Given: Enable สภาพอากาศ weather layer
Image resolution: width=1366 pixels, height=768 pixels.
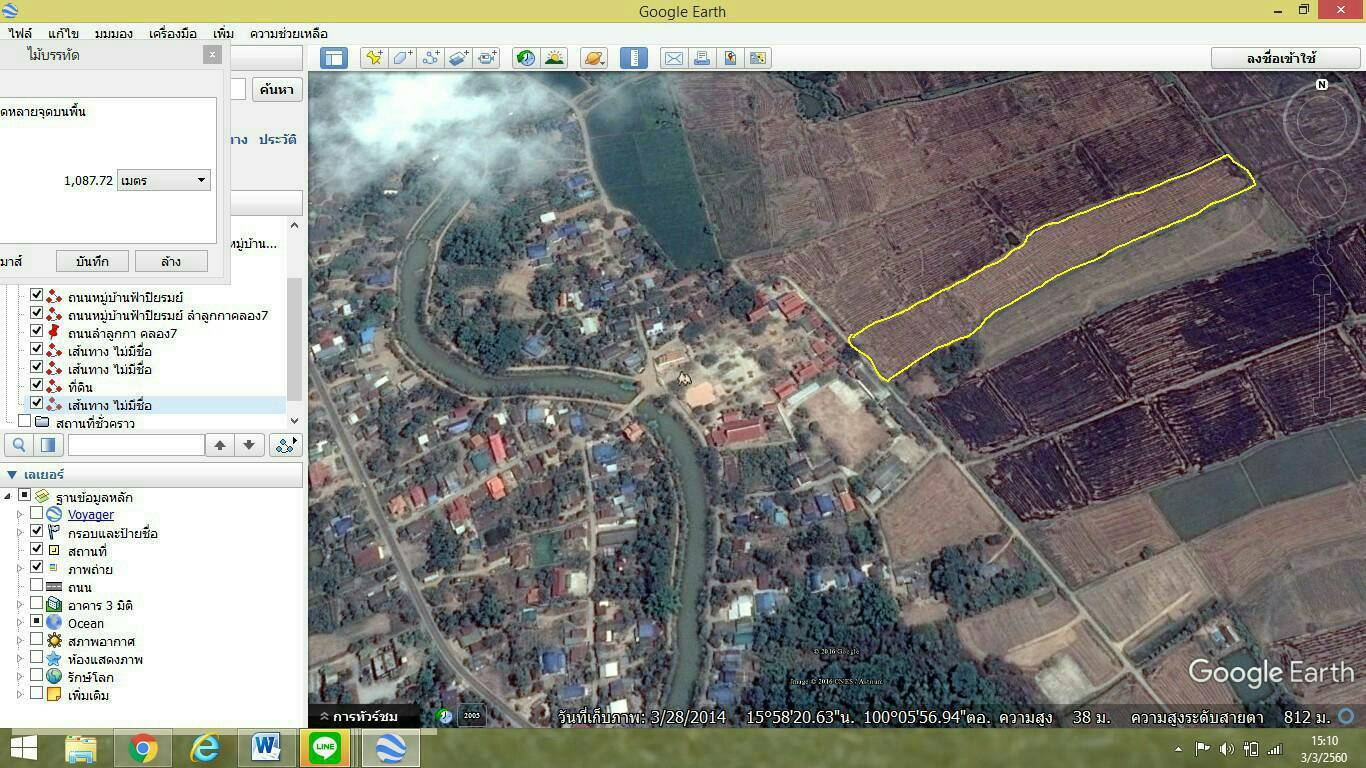Looking at the screenshot, I should pyautogui.click(x=37, y=640).
